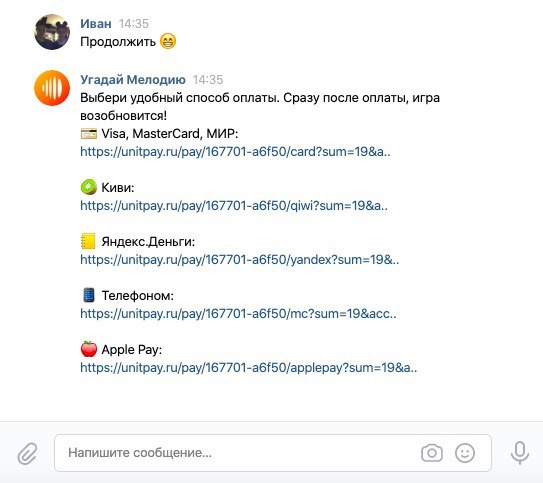Open the camera photo icon

pos(432,453)
